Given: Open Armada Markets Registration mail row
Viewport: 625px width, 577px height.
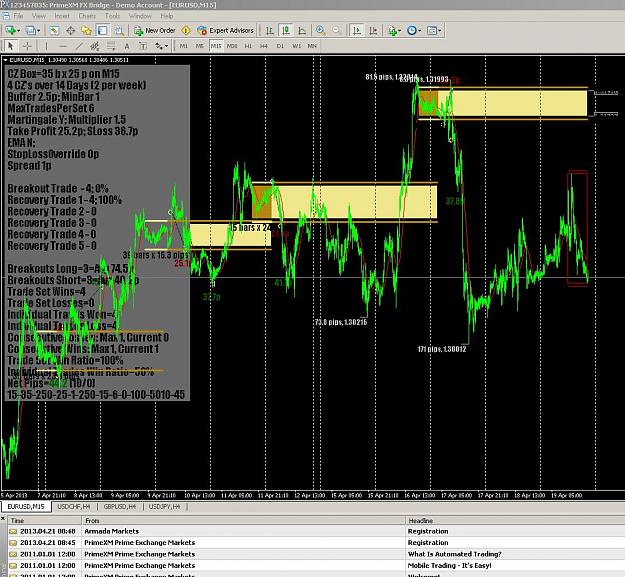Looking at the screenshot, I should (x=316, y=531).
